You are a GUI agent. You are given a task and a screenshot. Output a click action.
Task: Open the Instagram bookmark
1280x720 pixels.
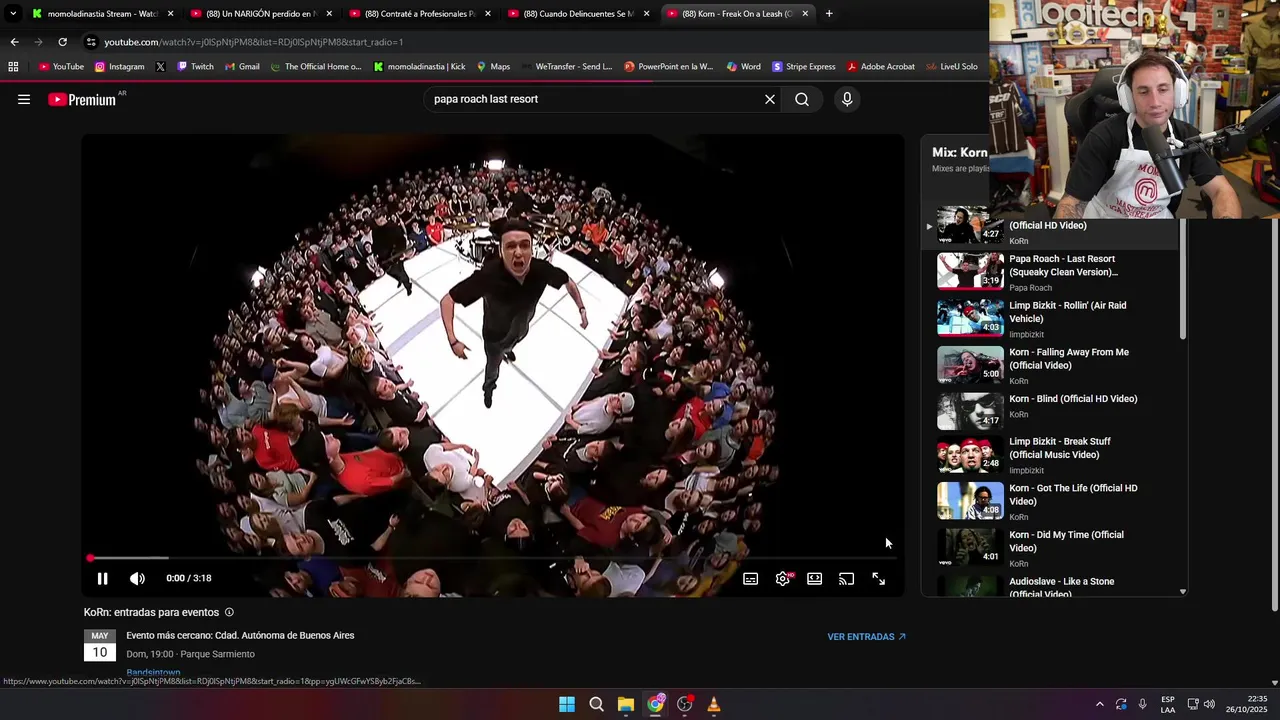point(119,66)
